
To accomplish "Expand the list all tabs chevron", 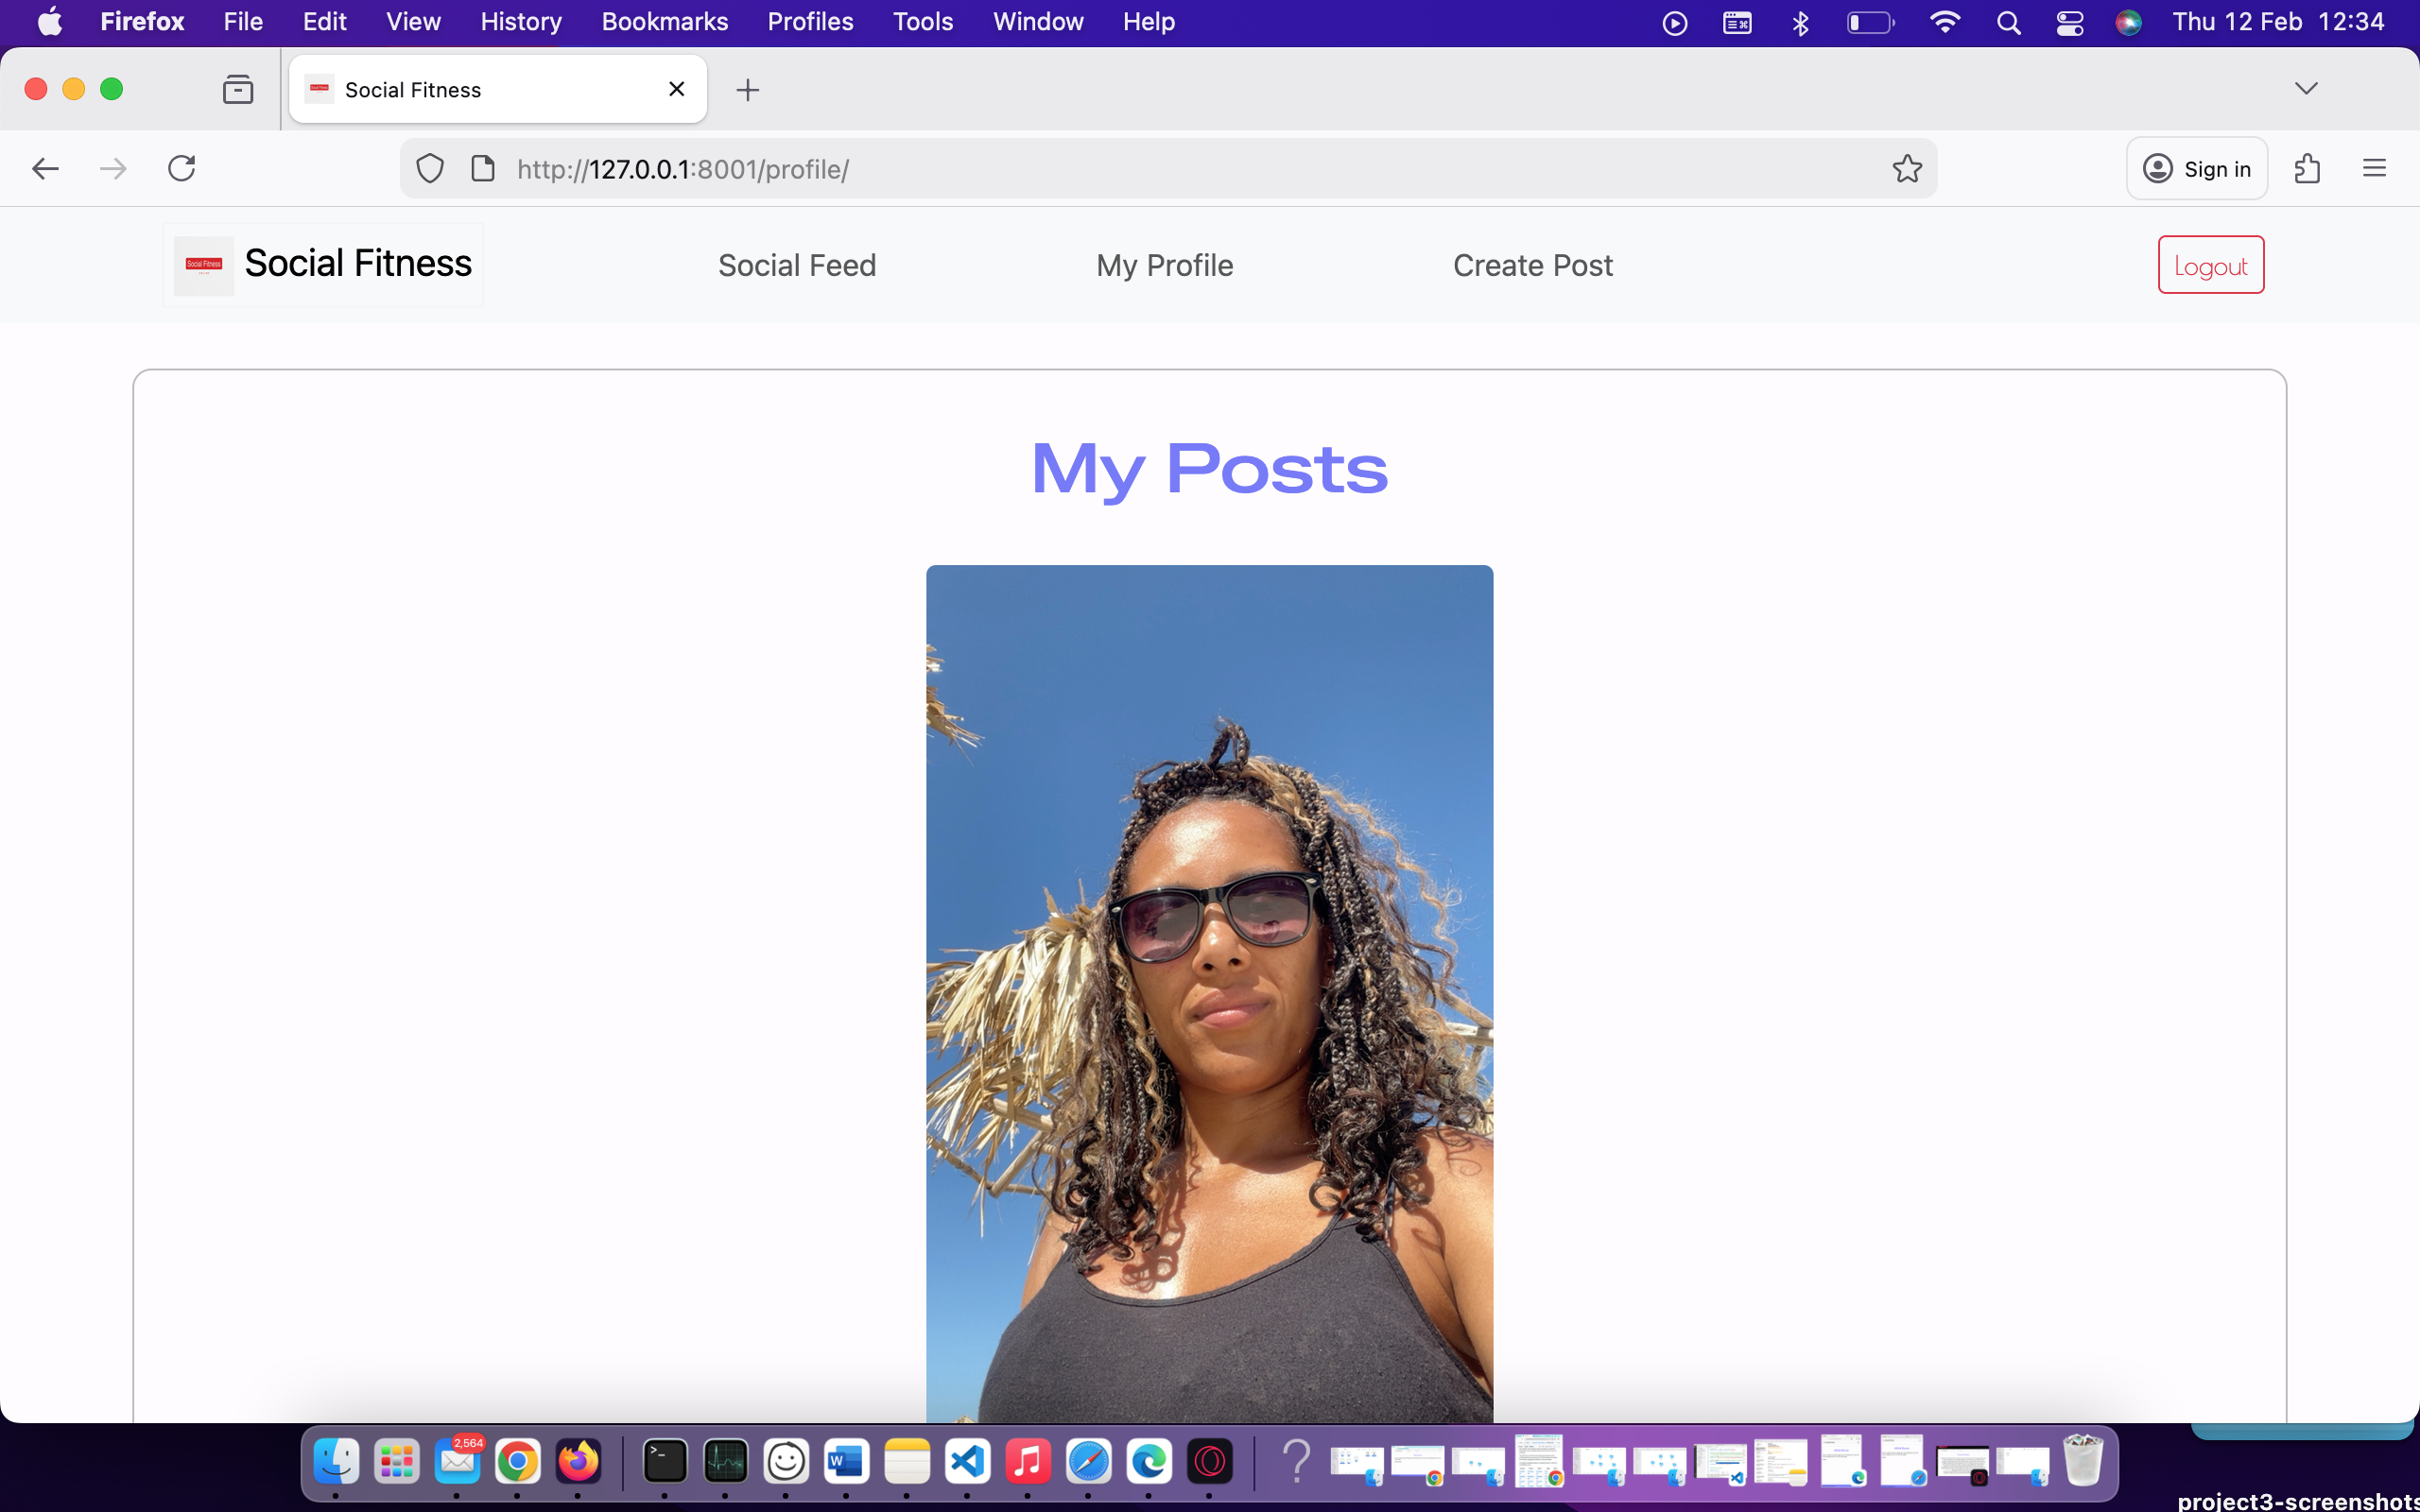I will point(2307,88).
